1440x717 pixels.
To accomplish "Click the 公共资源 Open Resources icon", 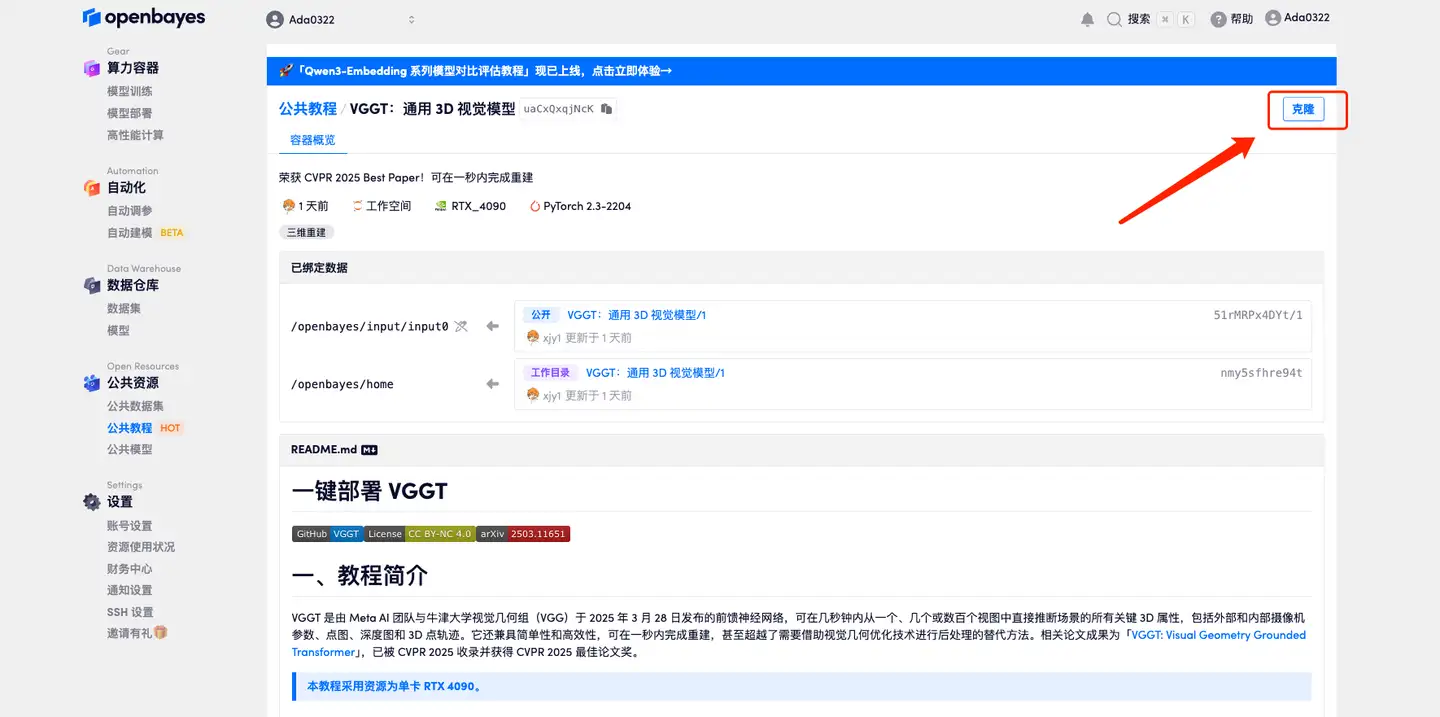I will pos(92,383).
